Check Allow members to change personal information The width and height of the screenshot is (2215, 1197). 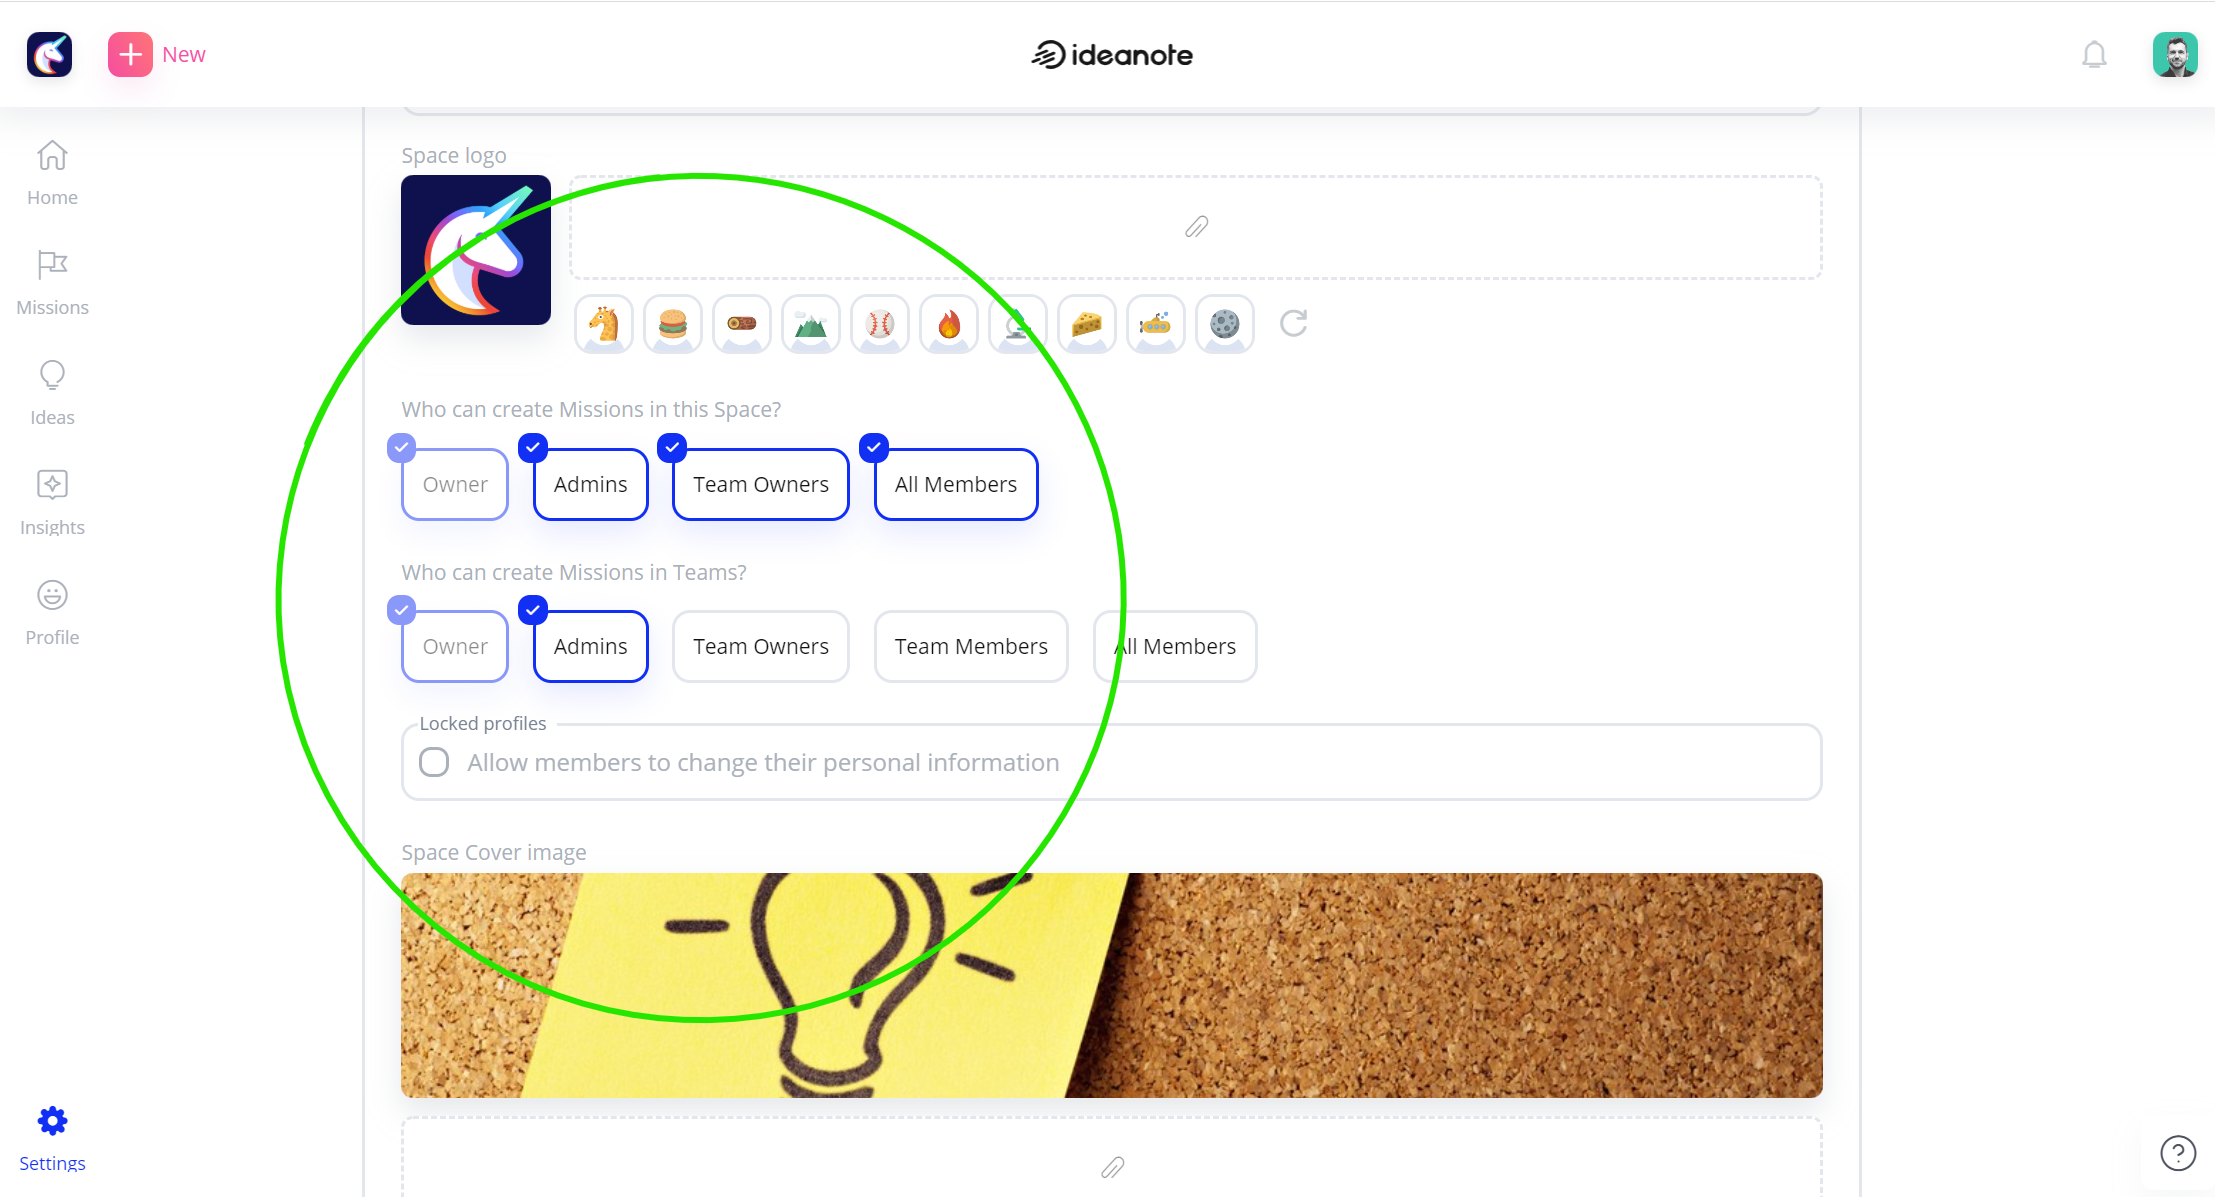coord(434,762)
